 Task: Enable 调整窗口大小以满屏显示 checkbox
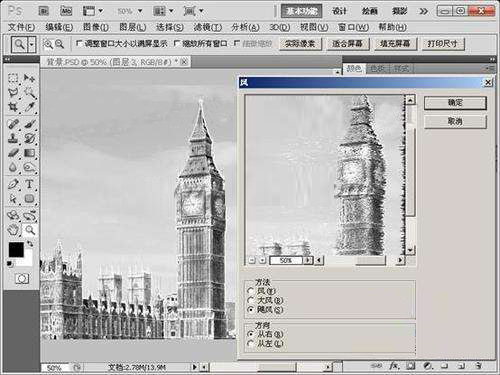point(79,43)
